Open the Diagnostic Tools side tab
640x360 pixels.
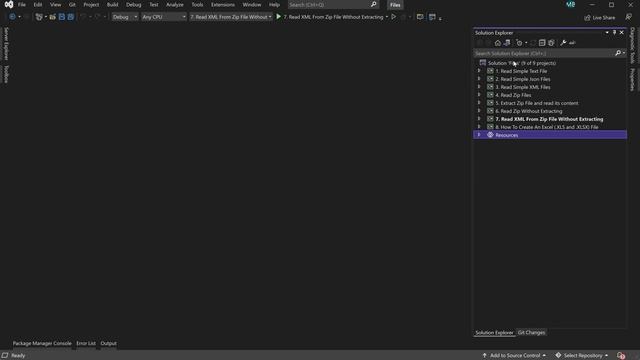click(x=633, y=45)
